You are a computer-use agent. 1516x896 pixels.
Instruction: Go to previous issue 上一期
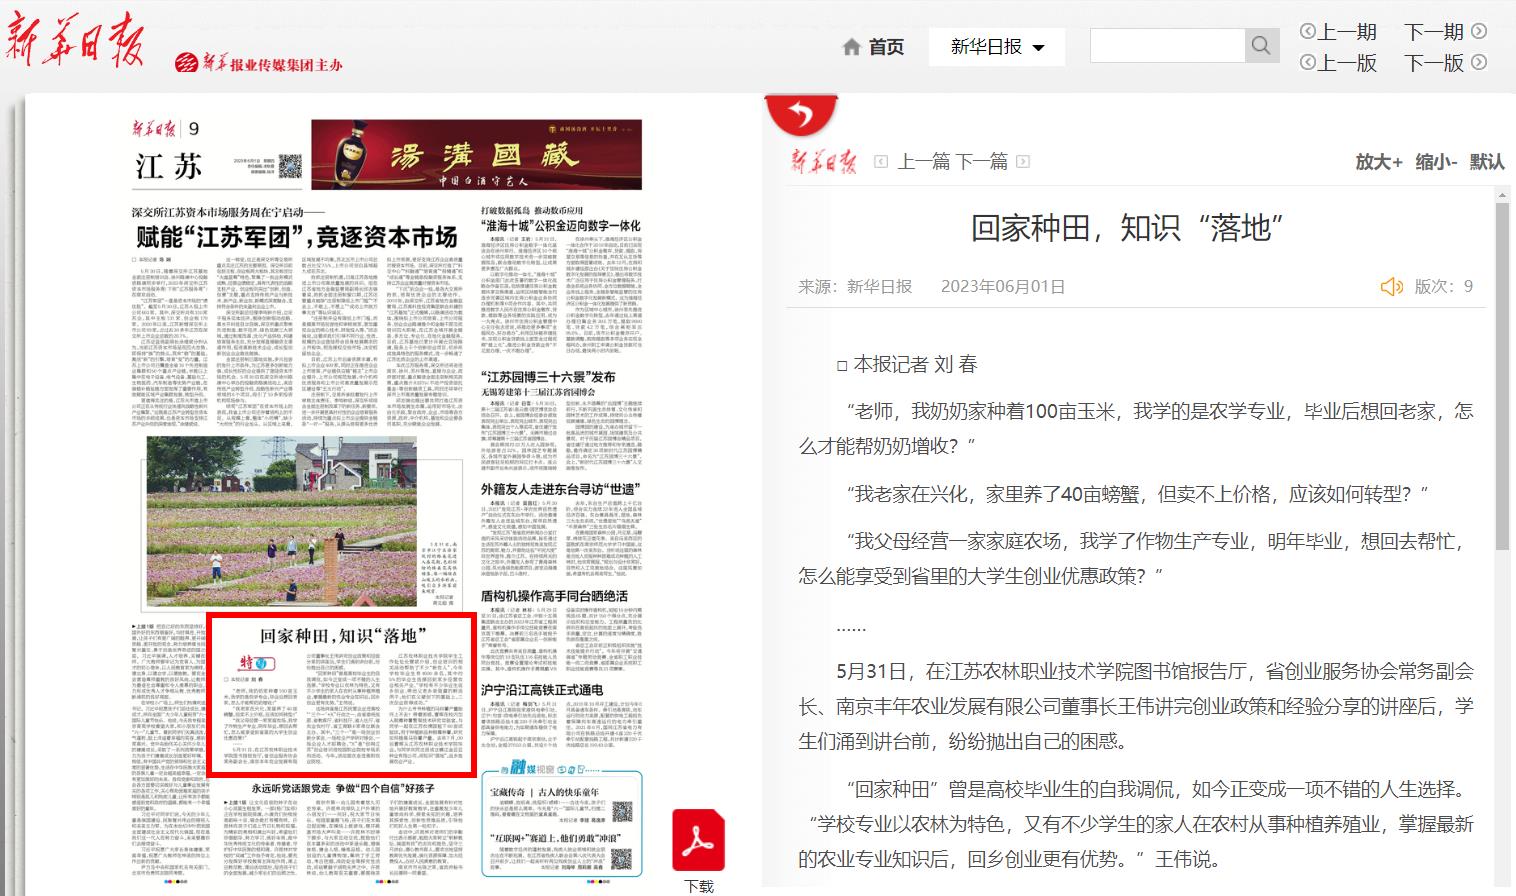click(x=1338, y=32)
